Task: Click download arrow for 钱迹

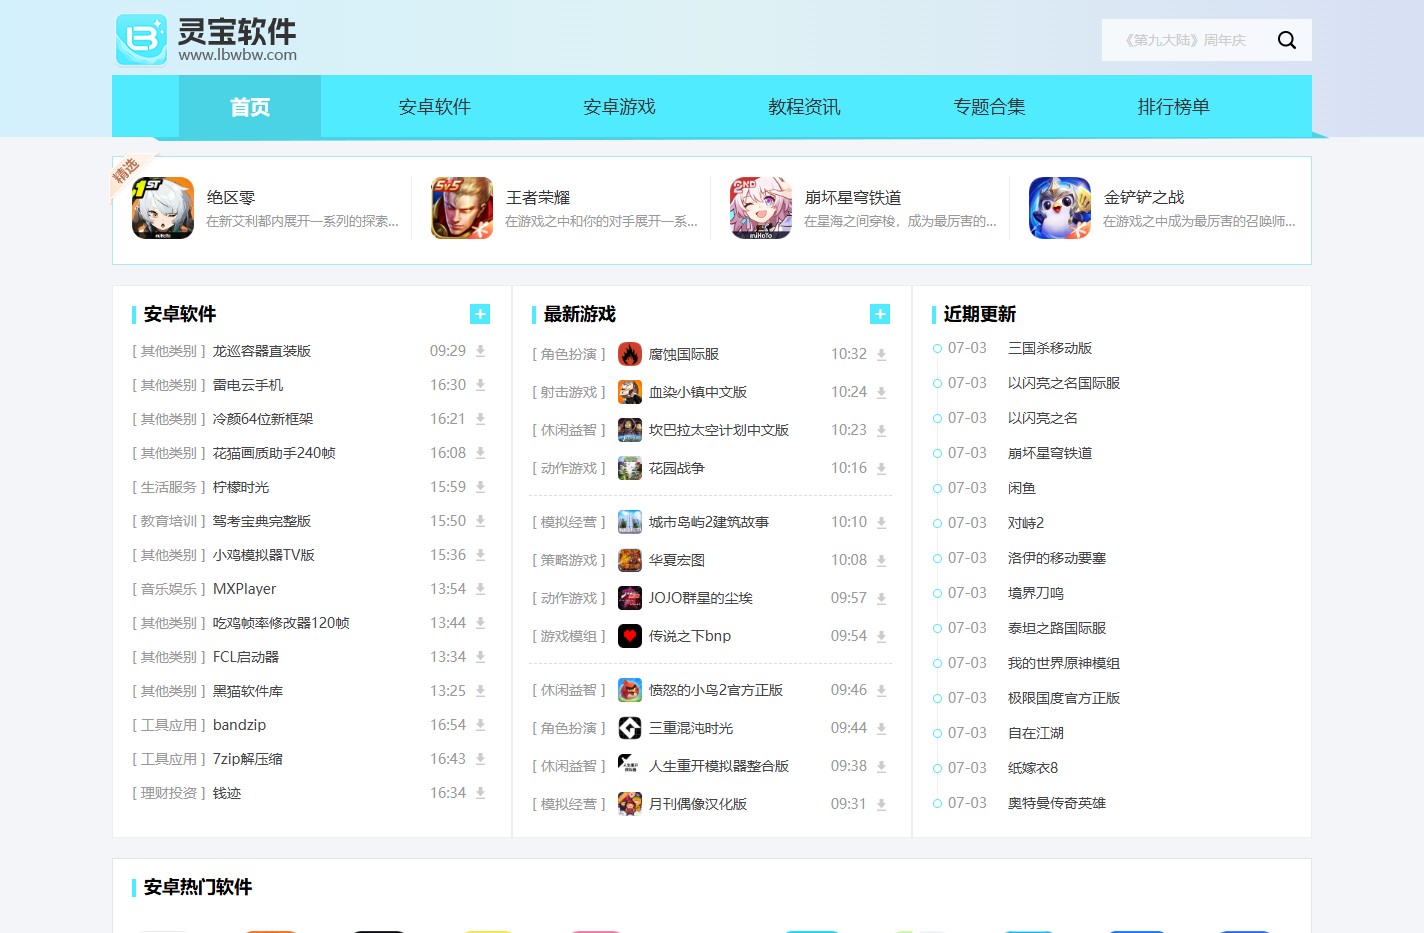Action: click(x=480, y=793)
